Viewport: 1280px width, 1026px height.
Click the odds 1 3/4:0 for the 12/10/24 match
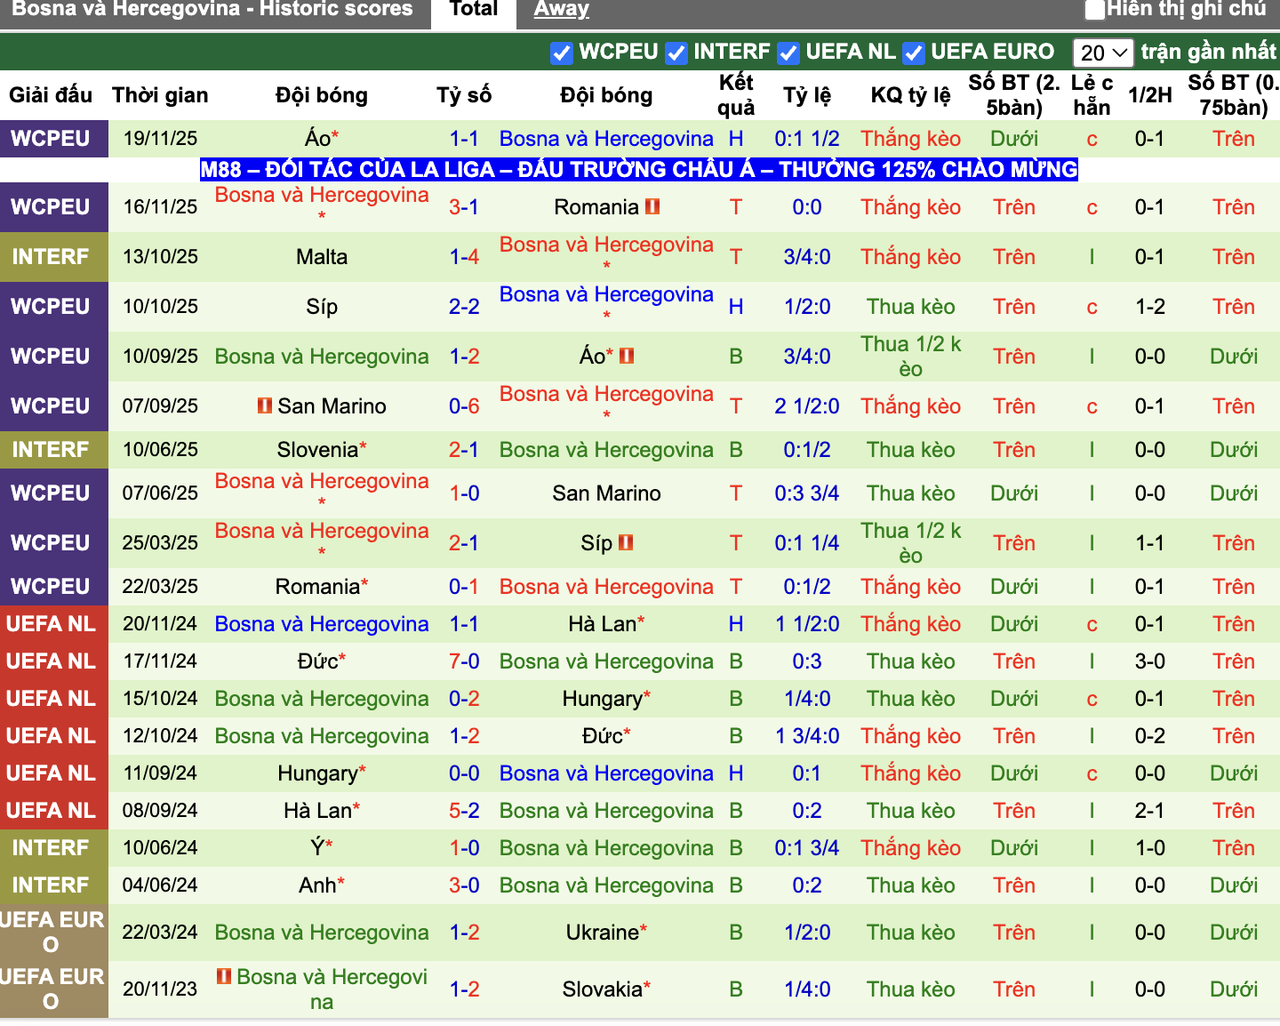(x=807, y=737)
